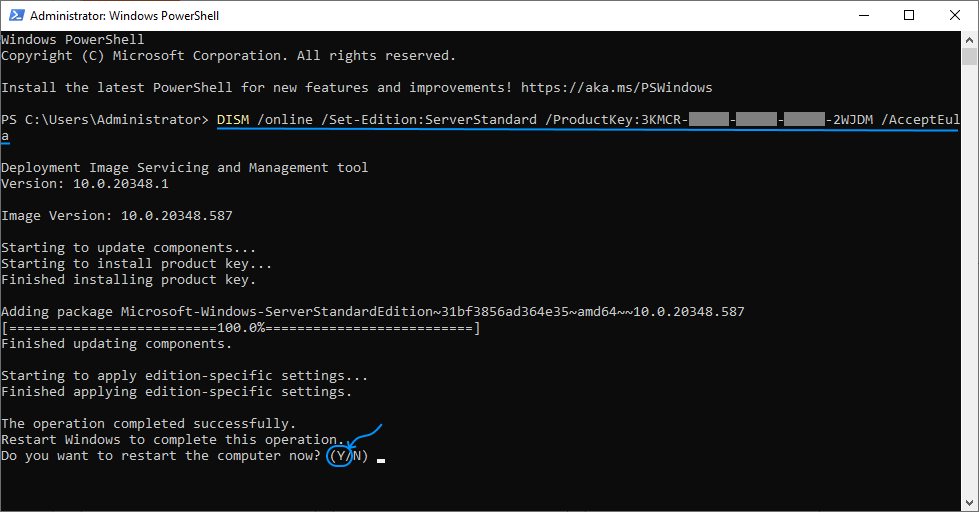The image size is (979, 512).
Task: Click the 'Version: 10.0.20348.1' line
Action: (x=85, y=184)
